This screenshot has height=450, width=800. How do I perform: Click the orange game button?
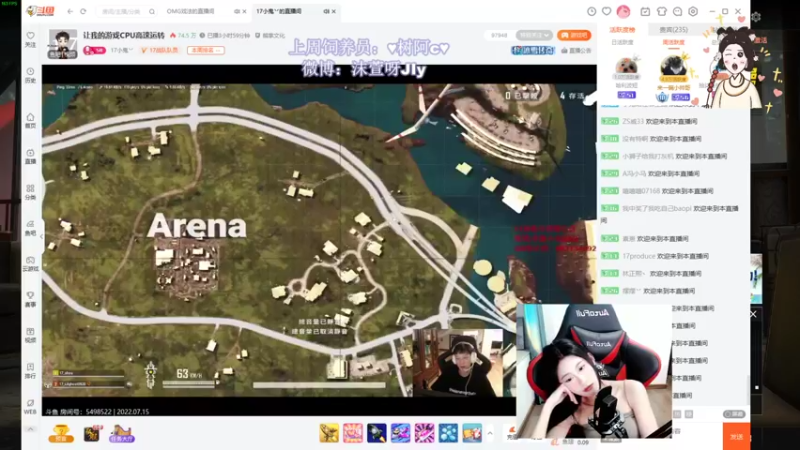tap(574, 35)
